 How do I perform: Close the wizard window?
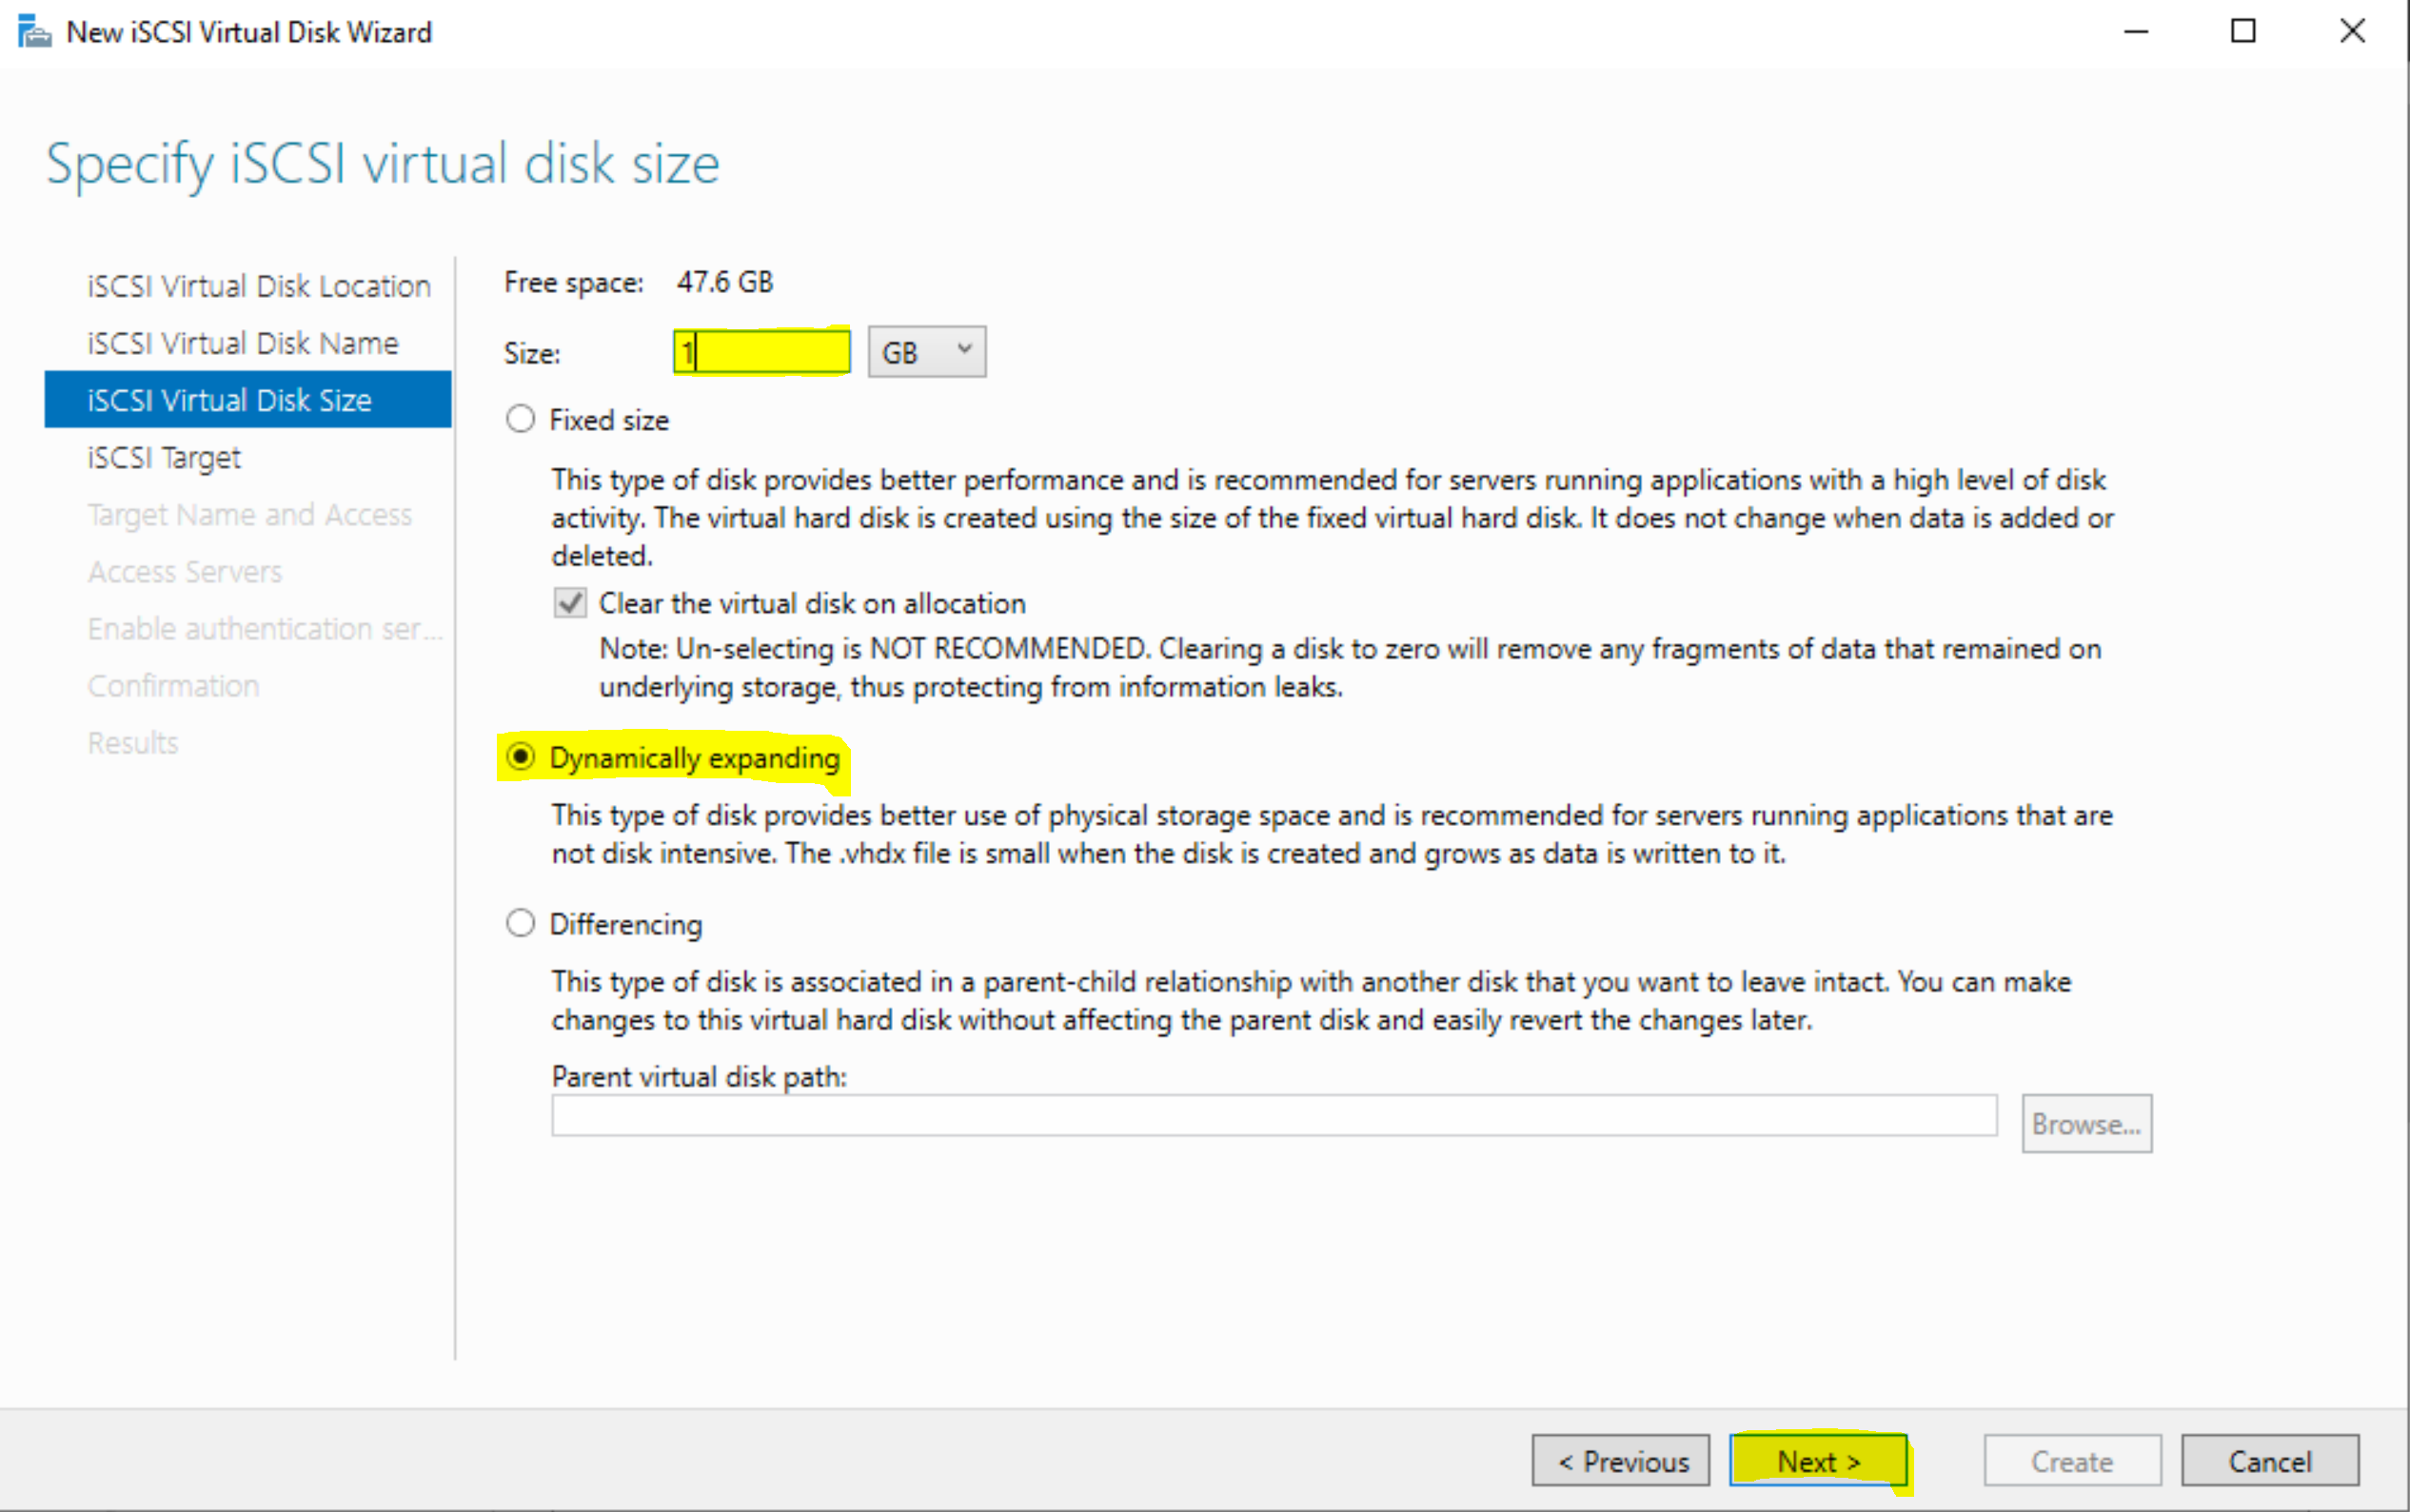pos(2352,32)
